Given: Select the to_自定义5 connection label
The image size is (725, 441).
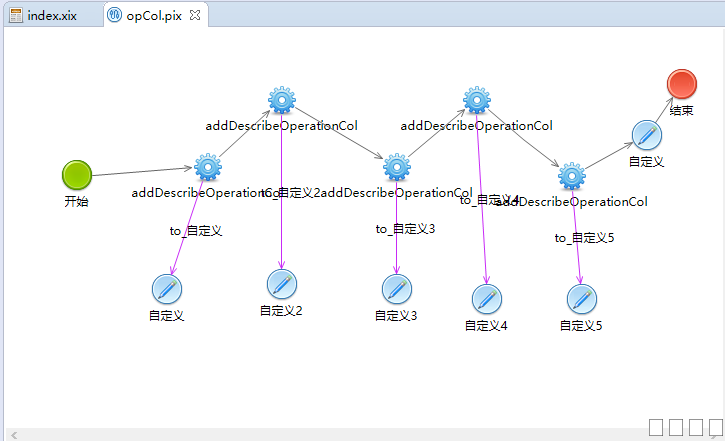Looking at the screenshot, I should pyautogui.click(x=585, y=238).
